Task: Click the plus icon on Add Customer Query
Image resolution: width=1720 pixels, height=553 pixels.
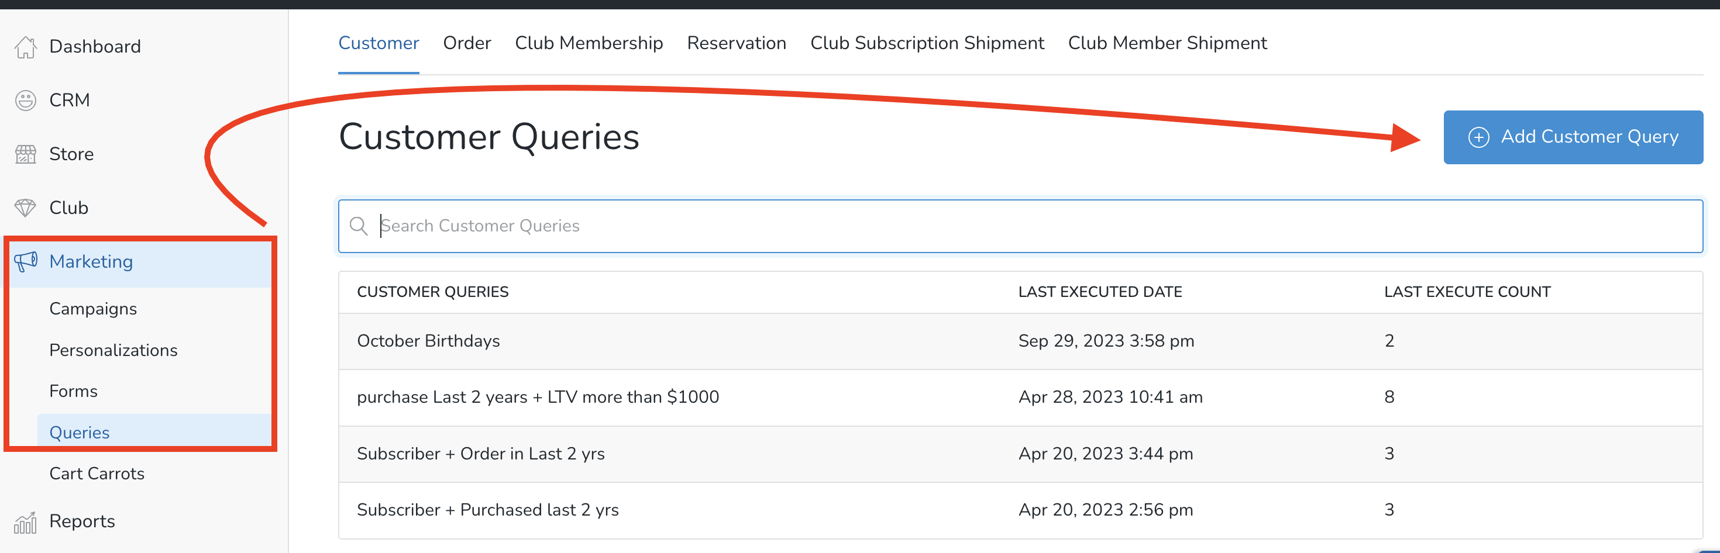Action: point(1478,137)
